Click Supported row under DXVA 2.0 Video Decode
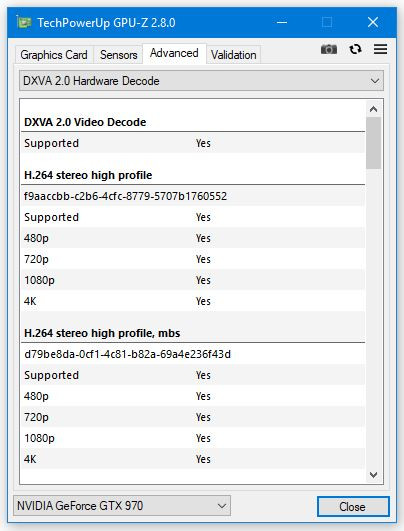This screenshot has width=404, height=531. click(193, 143)
